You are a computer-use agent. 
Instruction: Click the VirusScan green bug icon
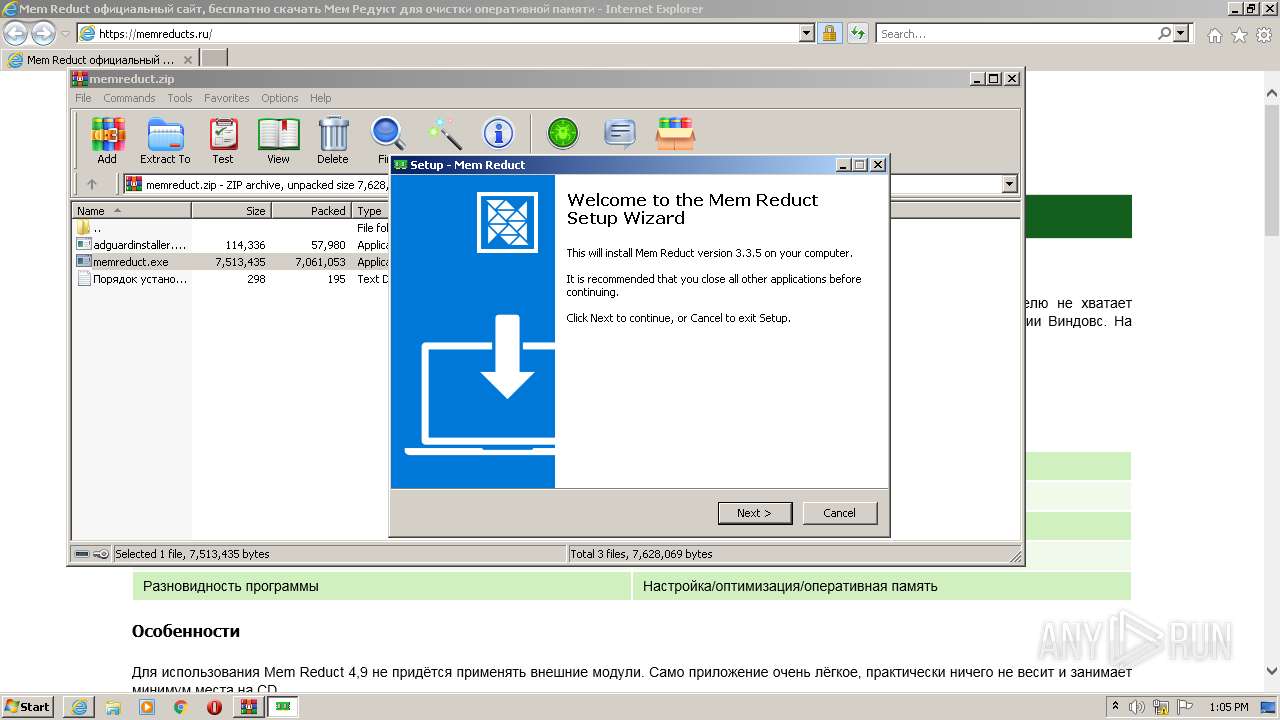[563, 133]
